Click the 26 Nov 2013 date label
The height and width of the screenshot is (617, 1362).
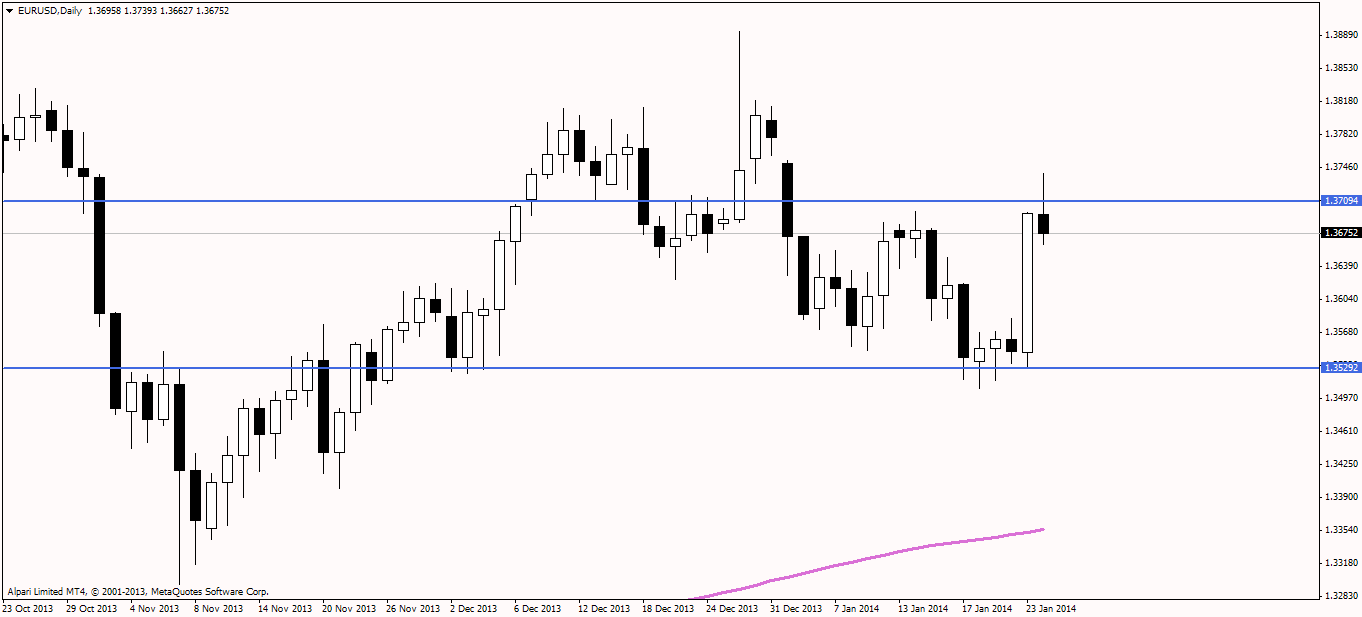413,608
